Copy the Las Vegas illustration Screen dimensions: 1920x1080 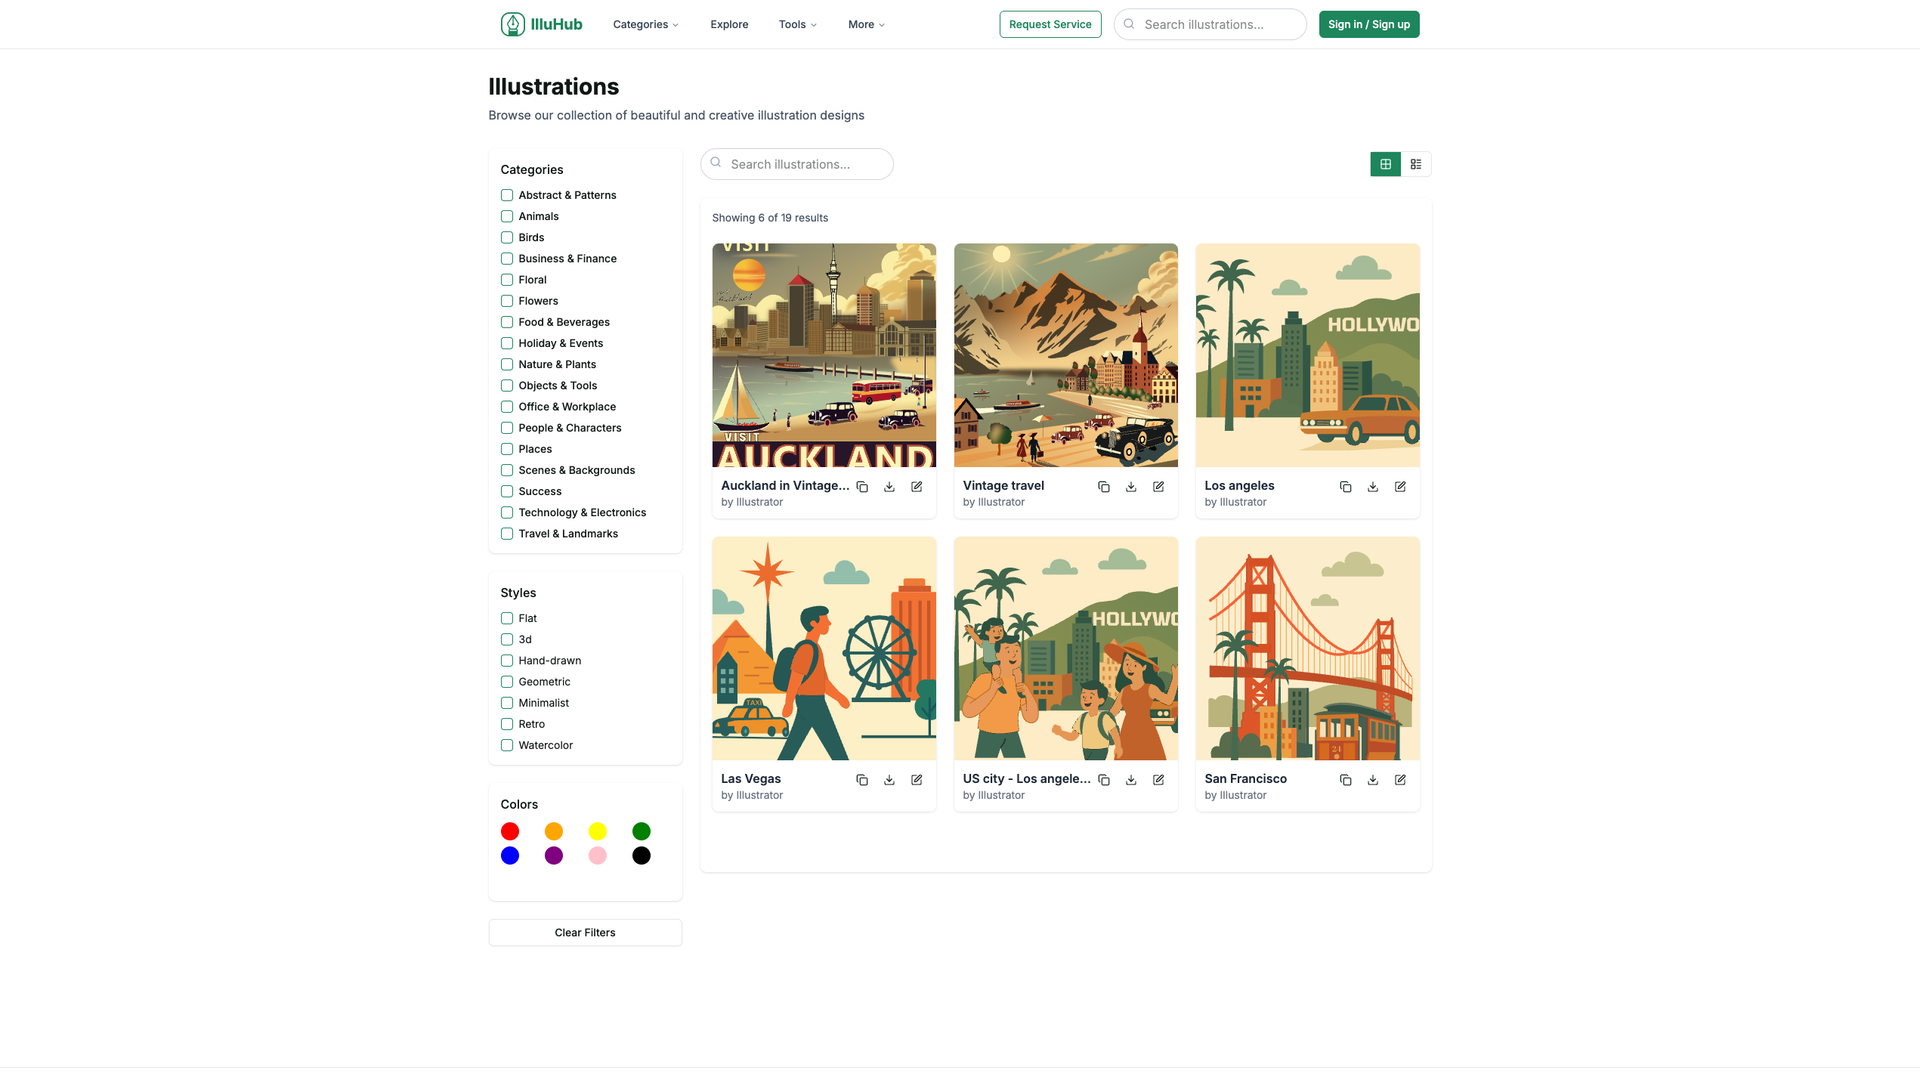coord(862,779)
